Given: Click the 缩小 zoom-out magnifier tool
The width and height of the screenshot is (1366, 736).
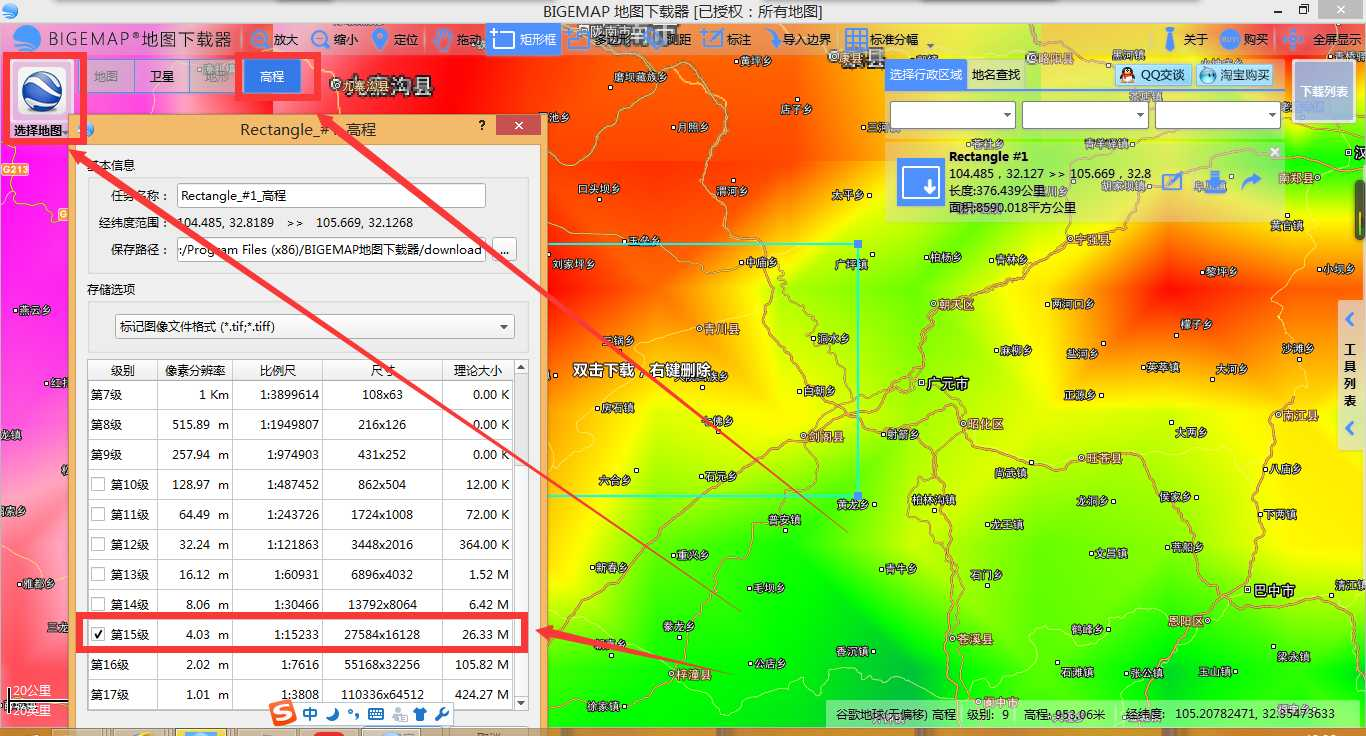Looking at the screenshot, I should click(334, 40).
